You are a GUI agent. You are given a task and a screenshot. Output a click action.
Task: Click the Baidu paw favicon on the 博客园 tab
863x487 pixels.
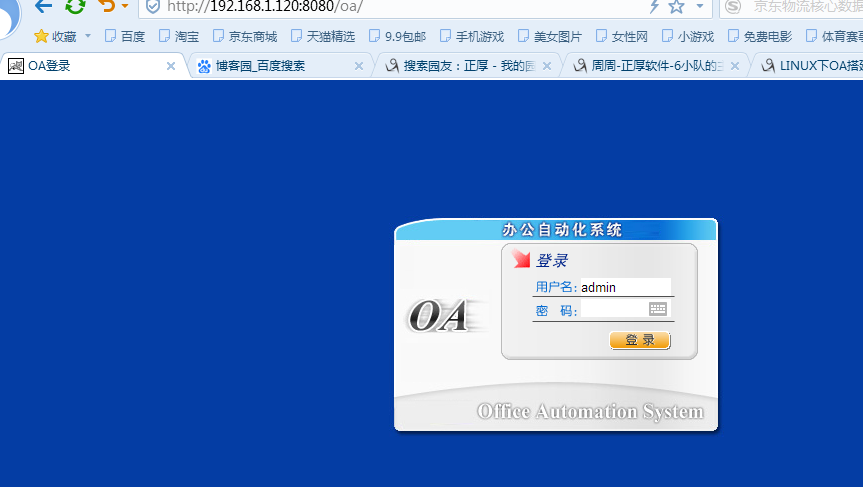pyautogui.click(x=204, y=66)
